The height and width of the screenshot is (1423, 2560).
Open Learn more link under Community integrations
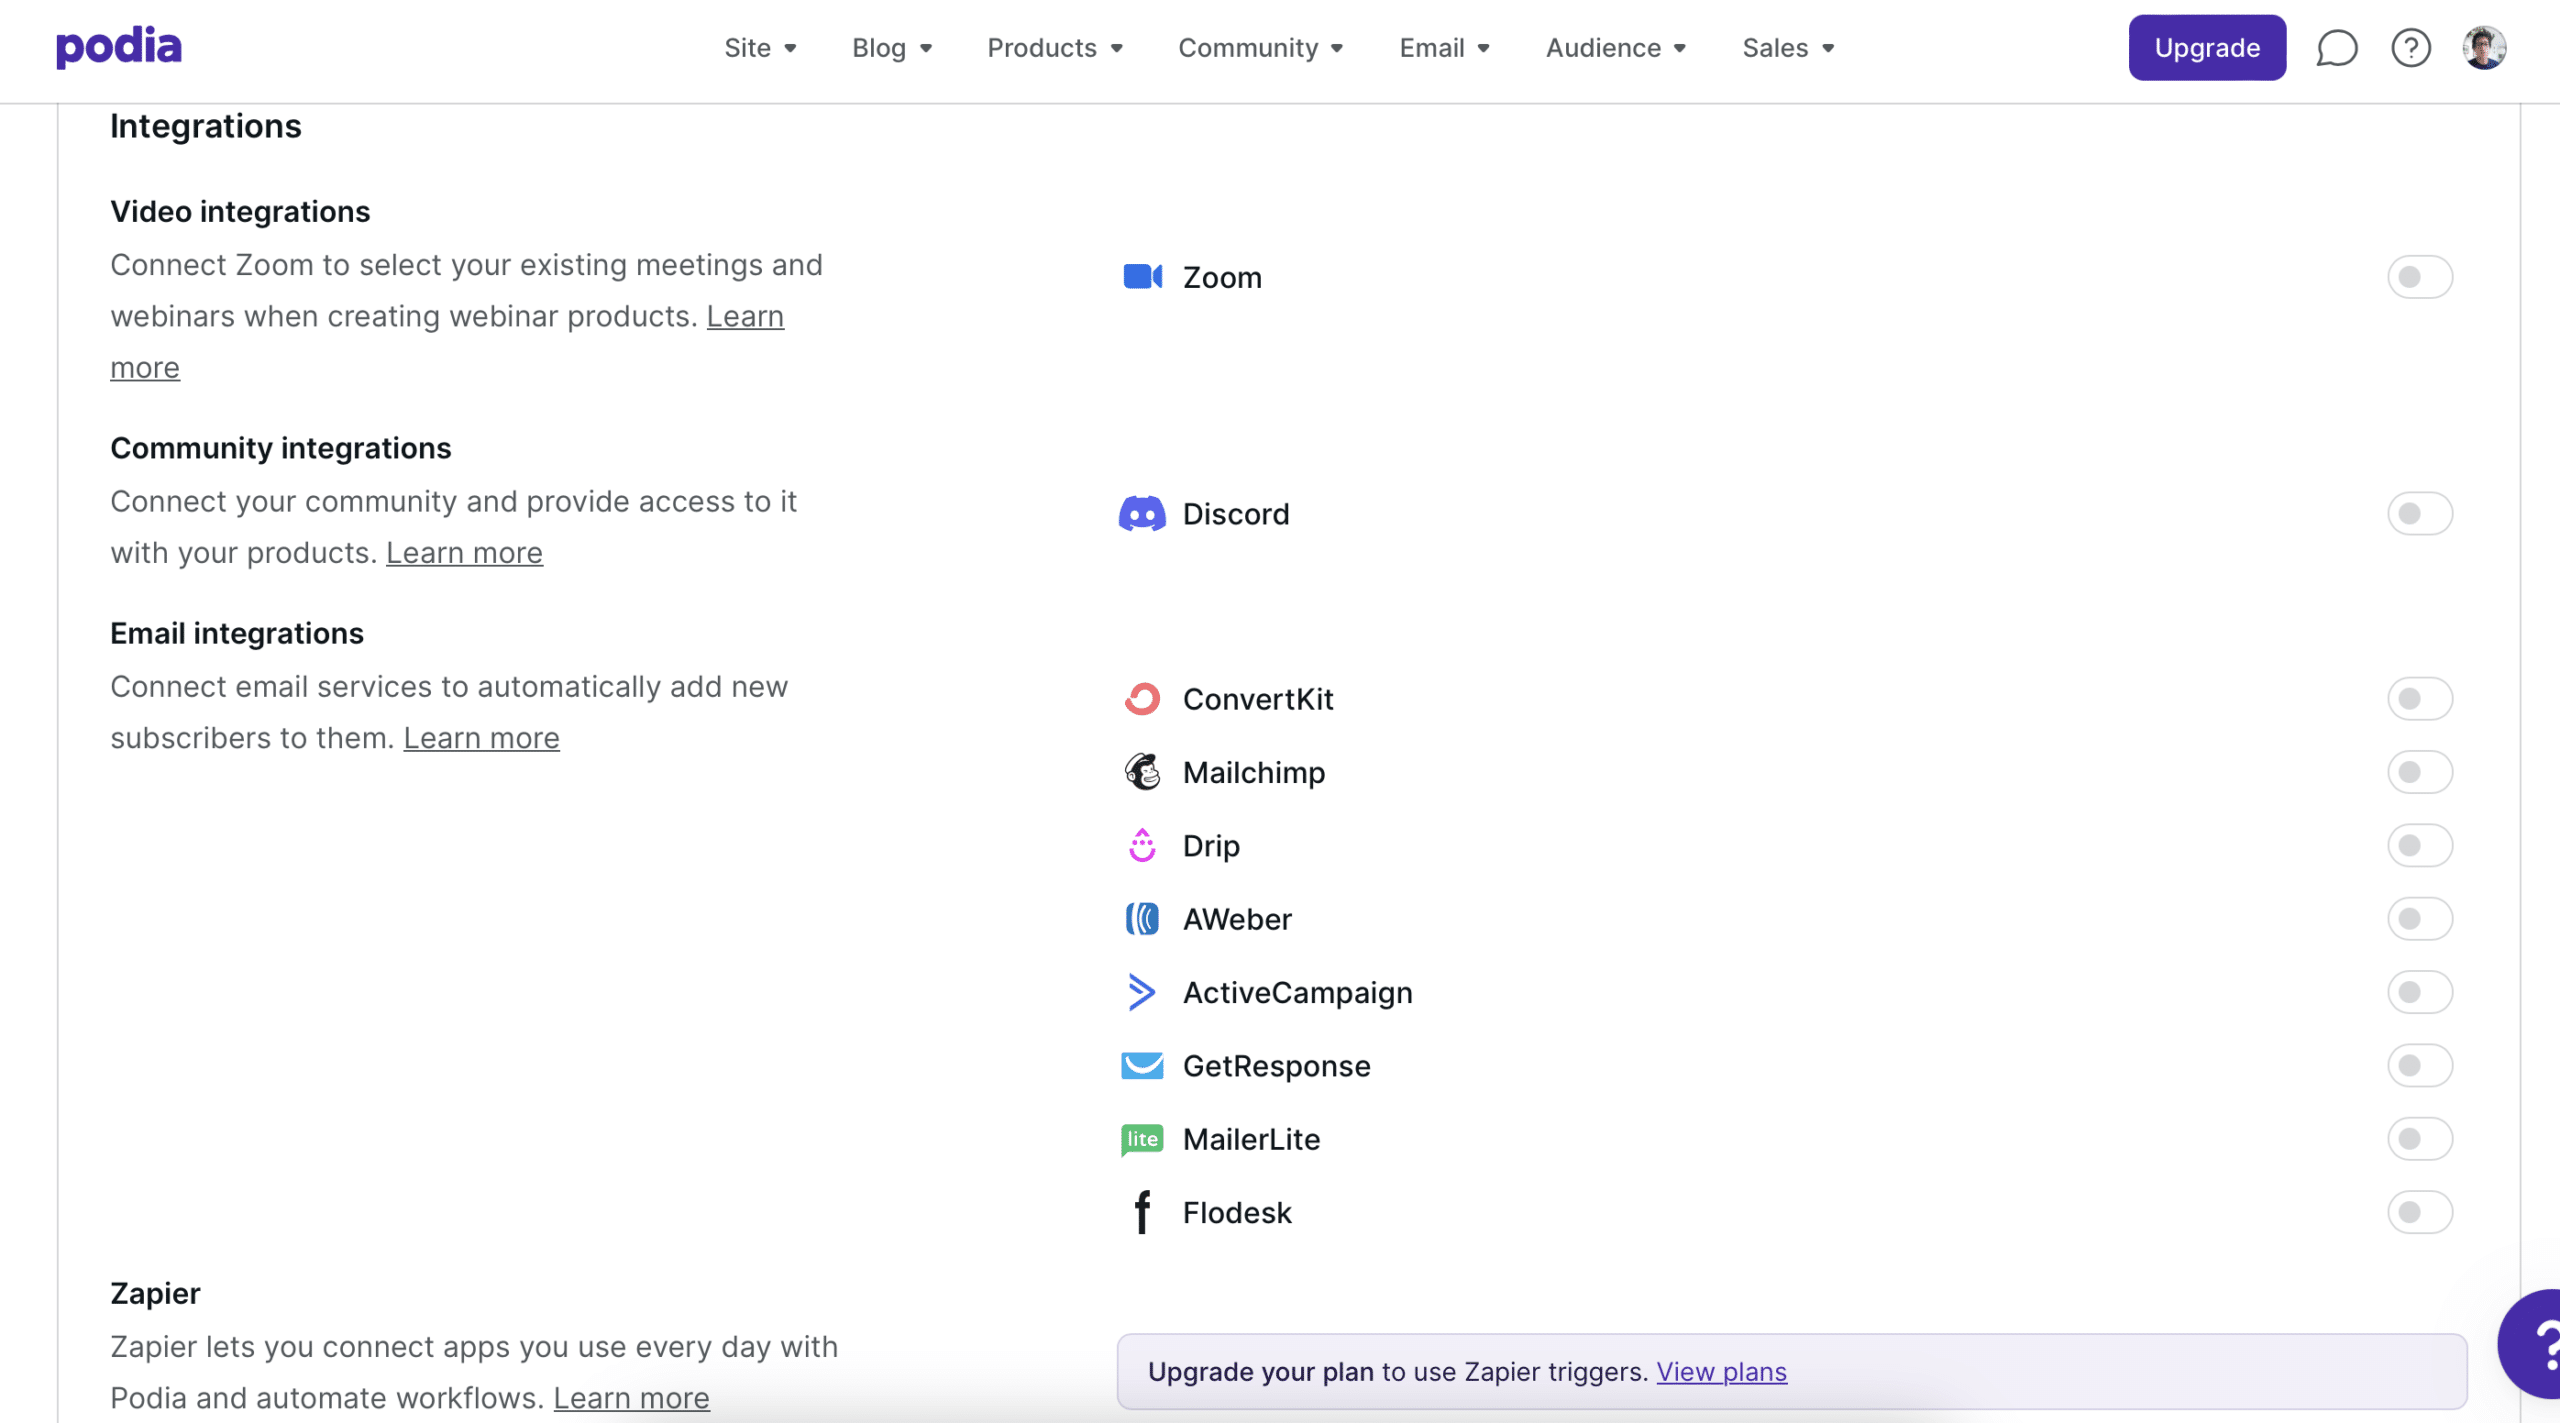464,553
